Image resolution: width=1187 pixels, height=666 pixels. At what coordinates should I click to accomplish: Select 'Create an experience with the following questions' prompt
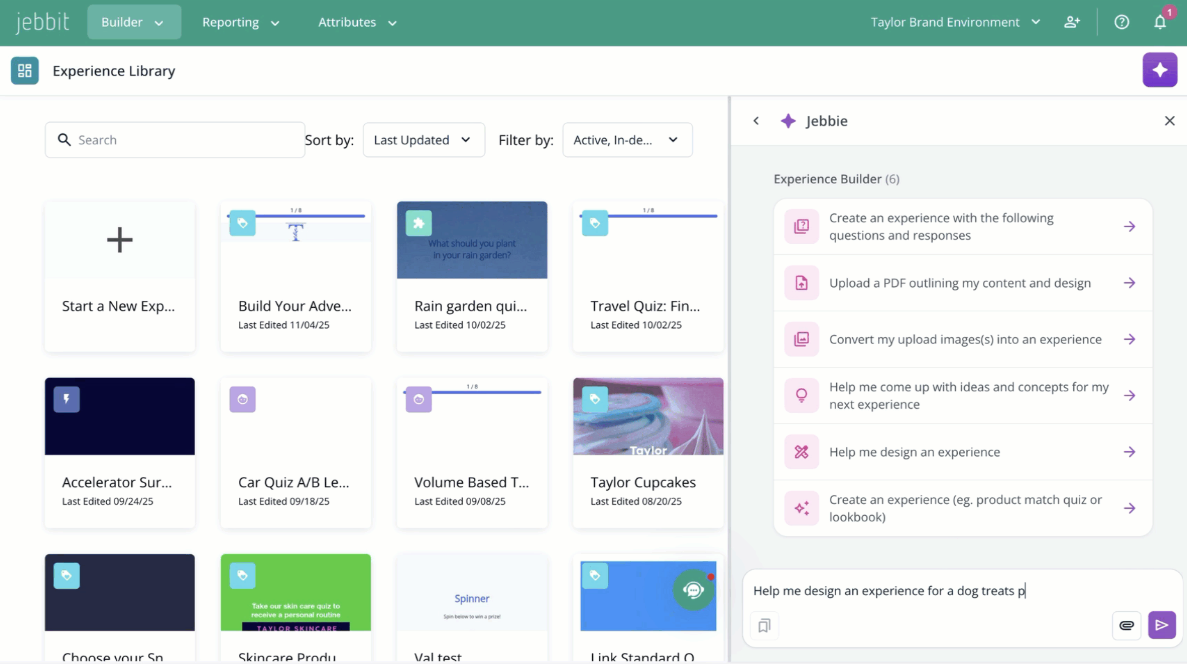click(963, 226)
